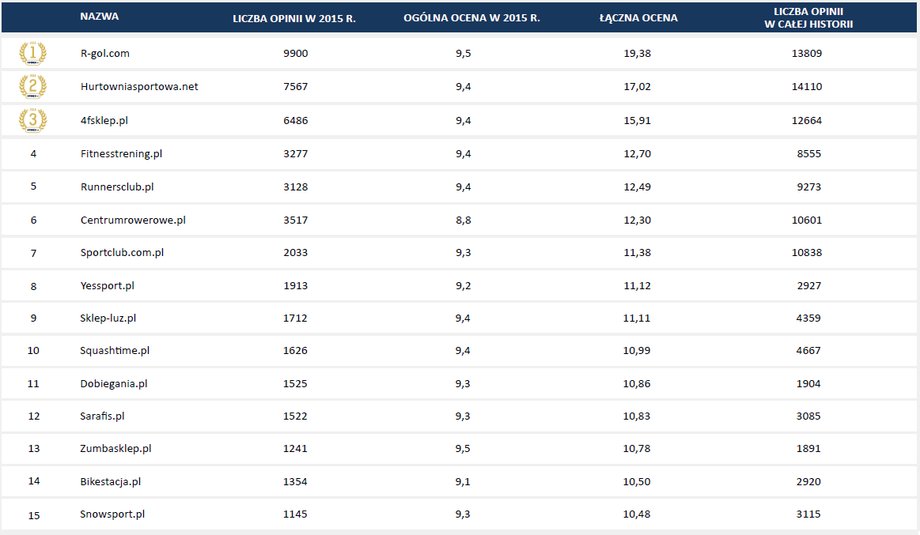920x535 pixels.
Task: Click the LICZBA OPINII W CAŁEJ HISTORII header
Action: point(809,18)
